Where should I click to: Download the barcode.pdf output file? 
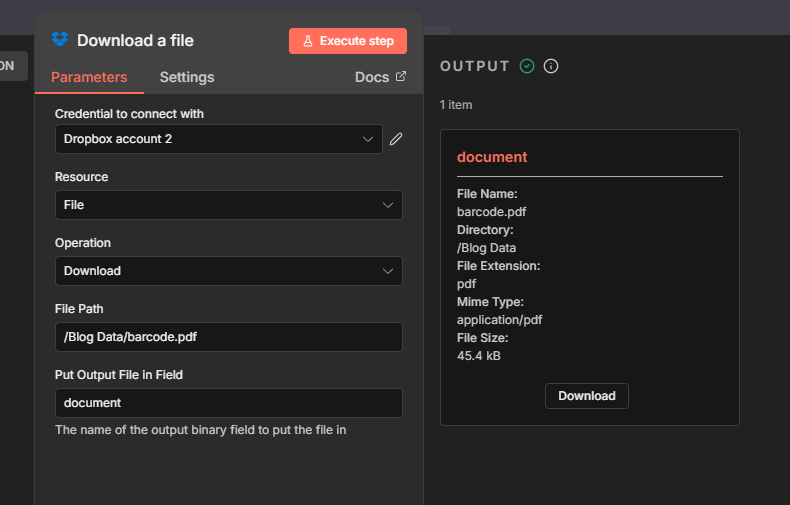tap(587, 396)
